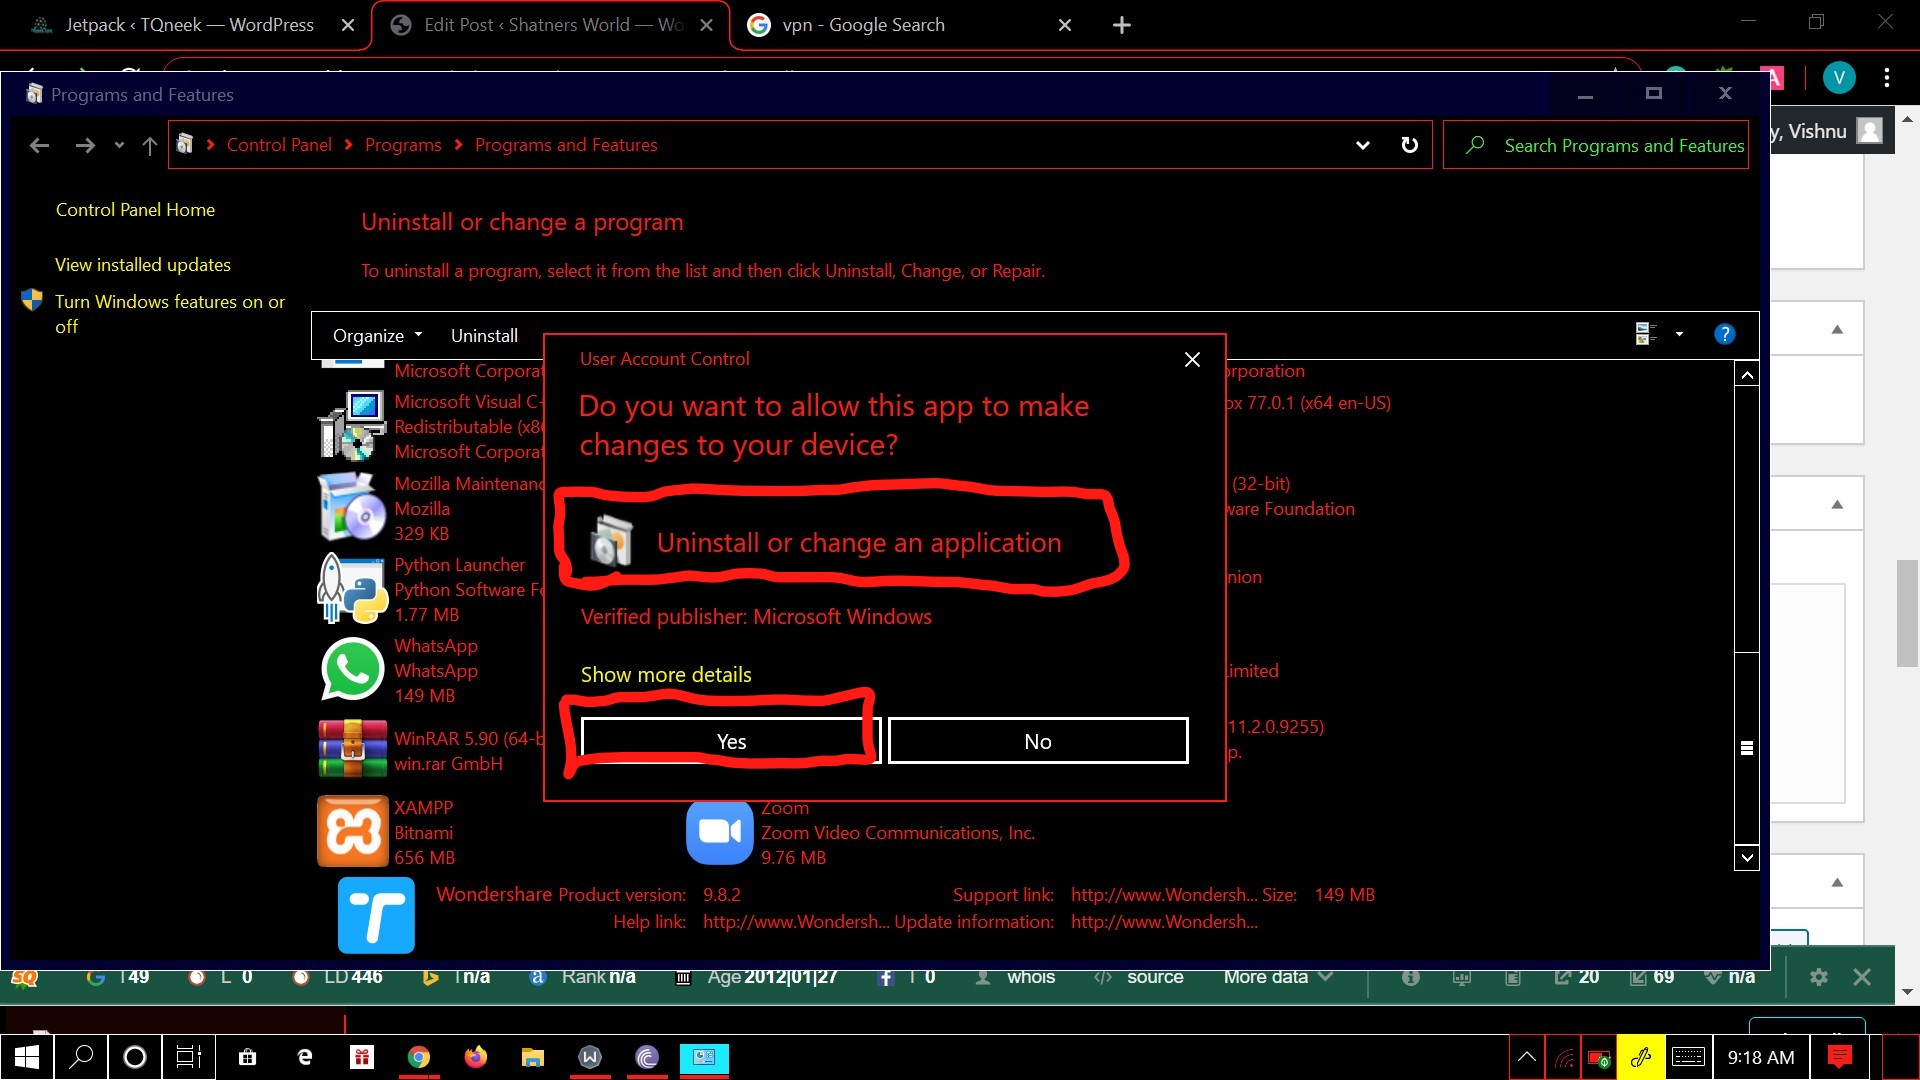Open more view options dropdown
1920x1080 pixels.
[x=1679, y=334]
